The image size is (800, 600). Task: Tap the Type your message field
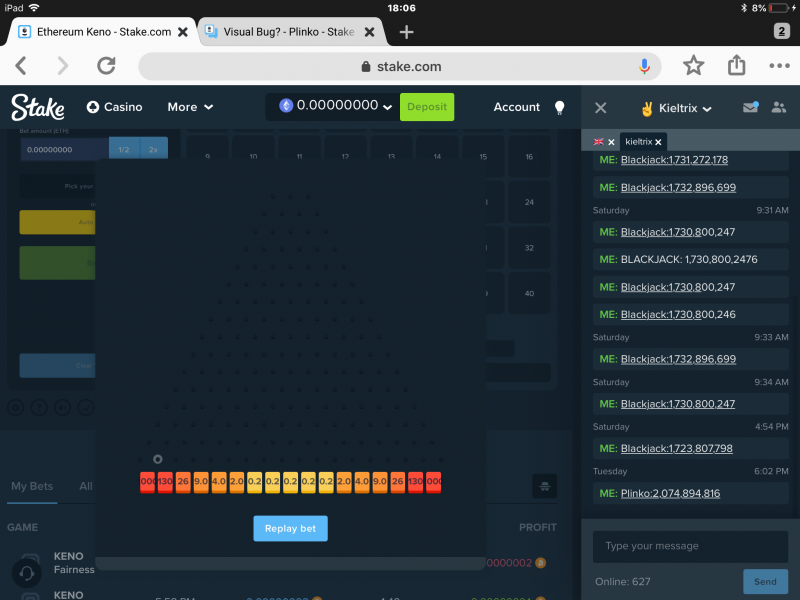click(690, 546)
